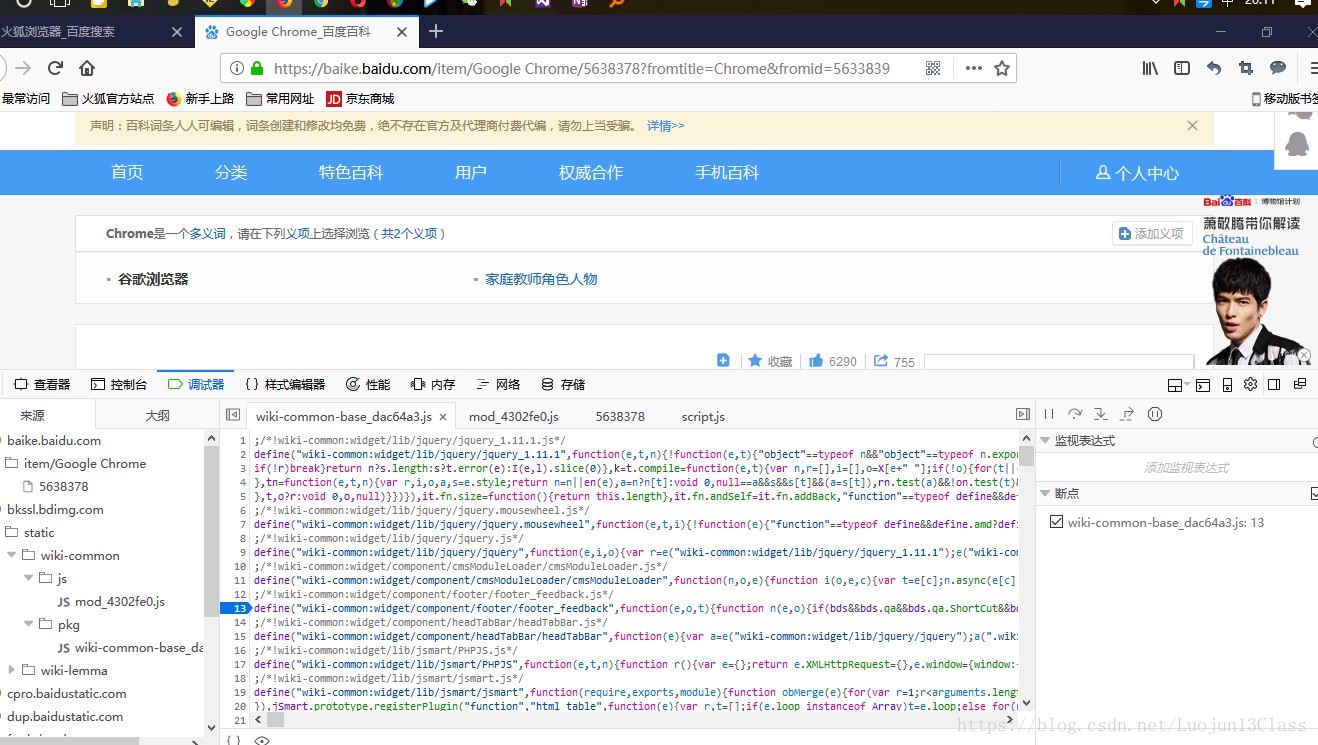Click the 添加义项 button on the page

(1151, 233)
